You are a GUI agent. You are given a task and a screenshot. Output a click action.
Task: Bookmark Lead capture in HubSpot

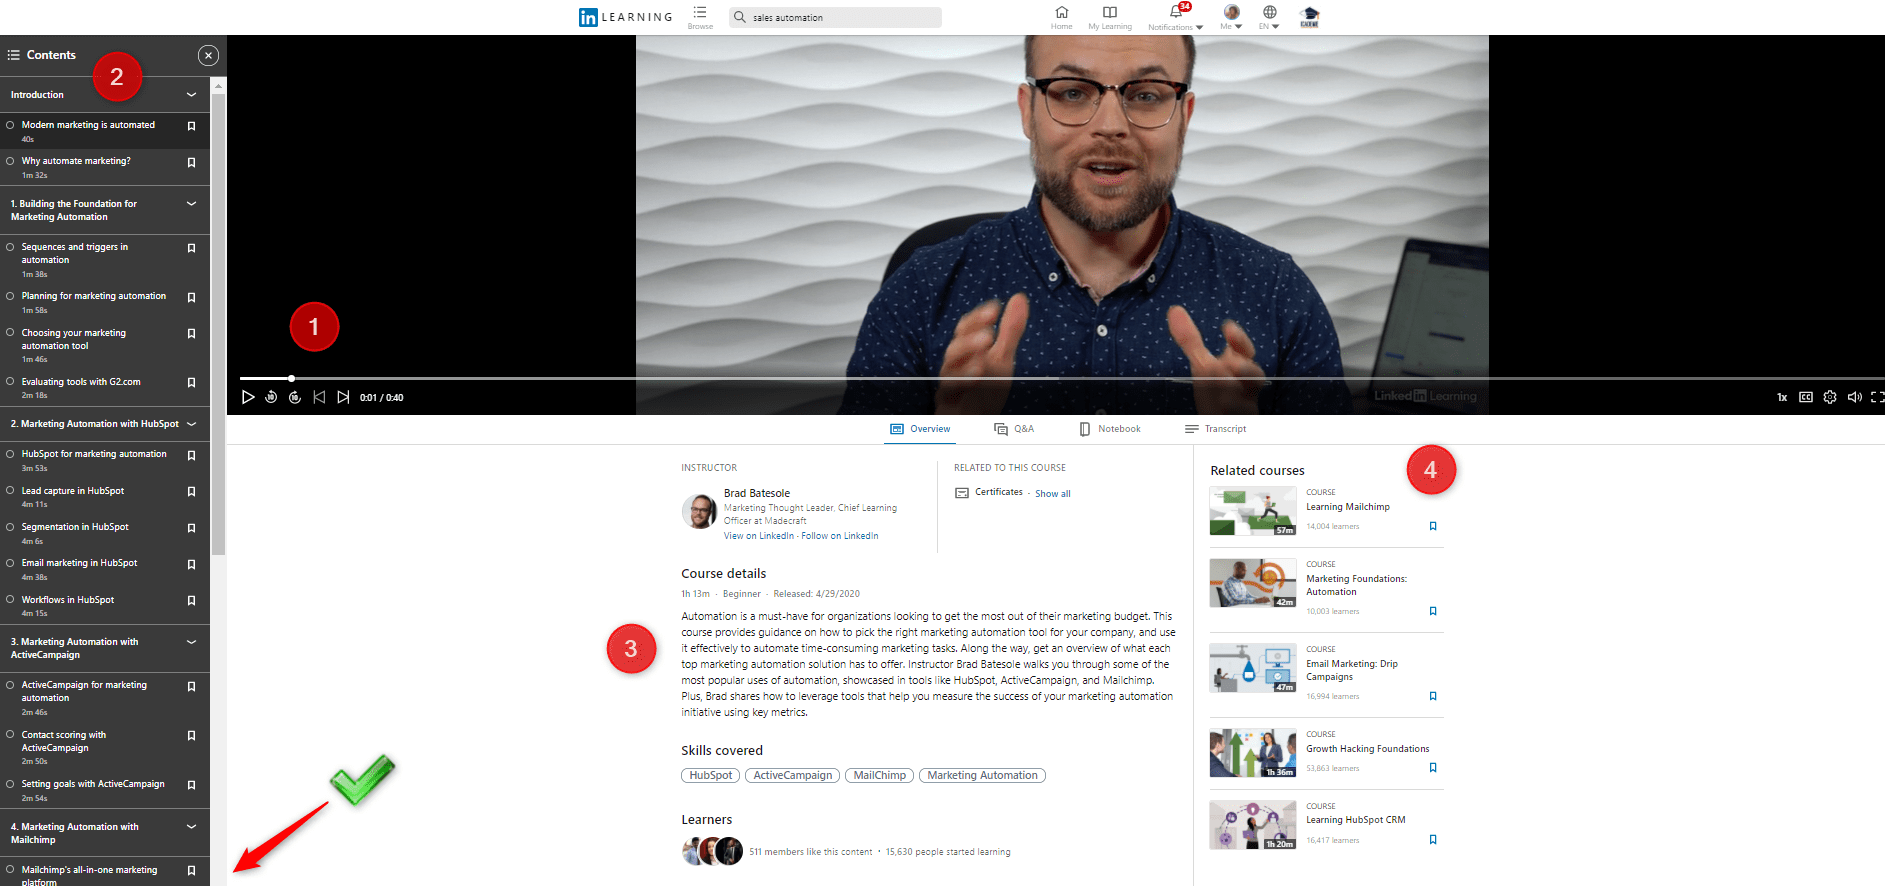tap(191, 492)
